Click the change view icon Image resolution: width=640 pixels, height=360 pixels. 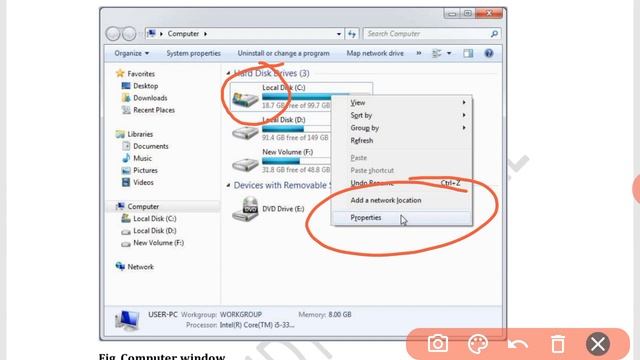(437, 53)
